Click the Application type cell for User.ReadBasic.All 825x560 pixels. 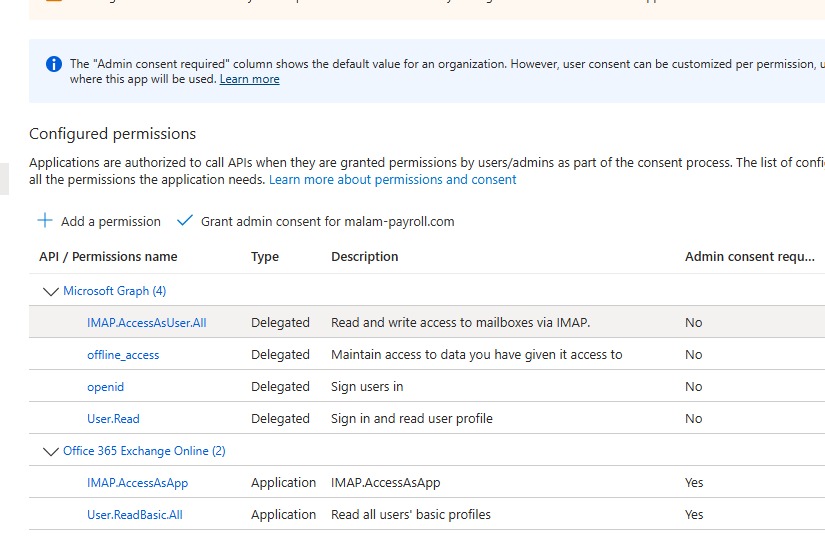tap(284, 515)
